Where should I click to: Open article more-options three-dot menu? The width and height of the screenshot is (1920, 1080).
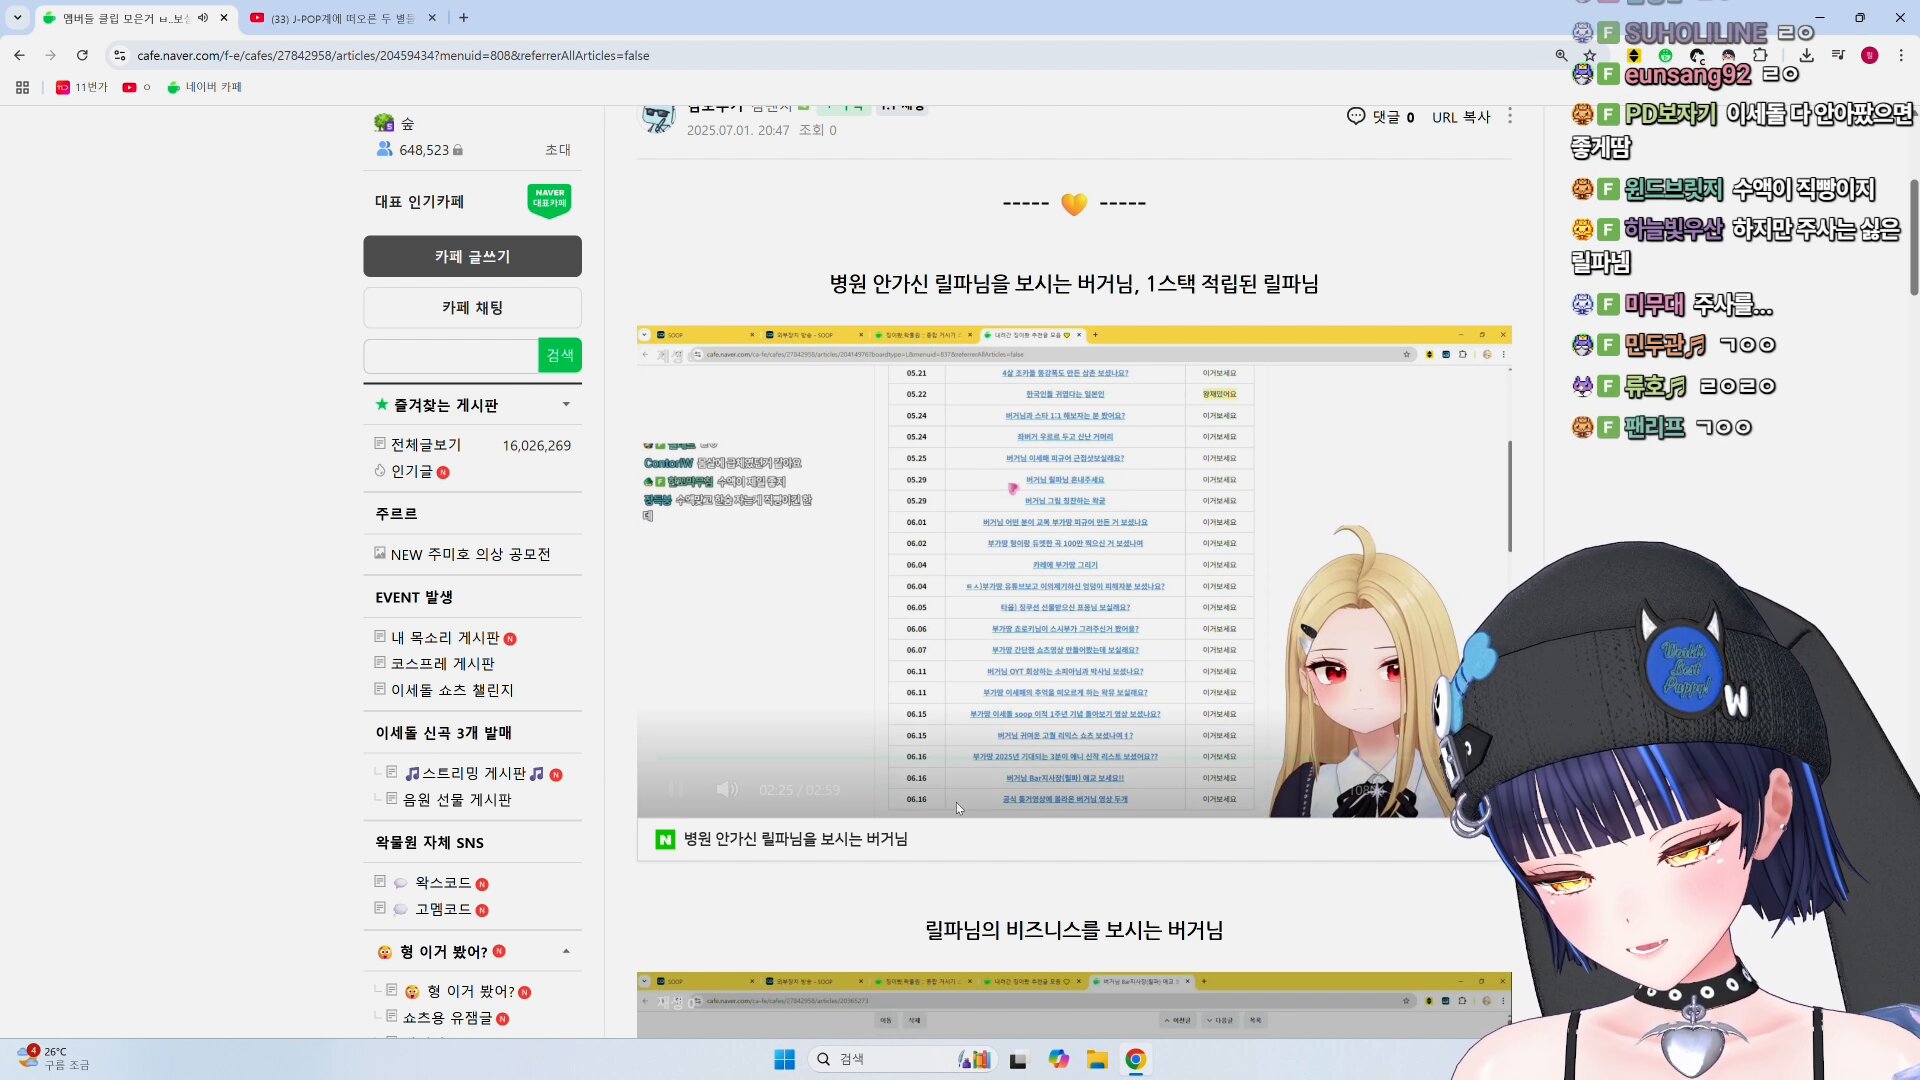point(1509,117)
